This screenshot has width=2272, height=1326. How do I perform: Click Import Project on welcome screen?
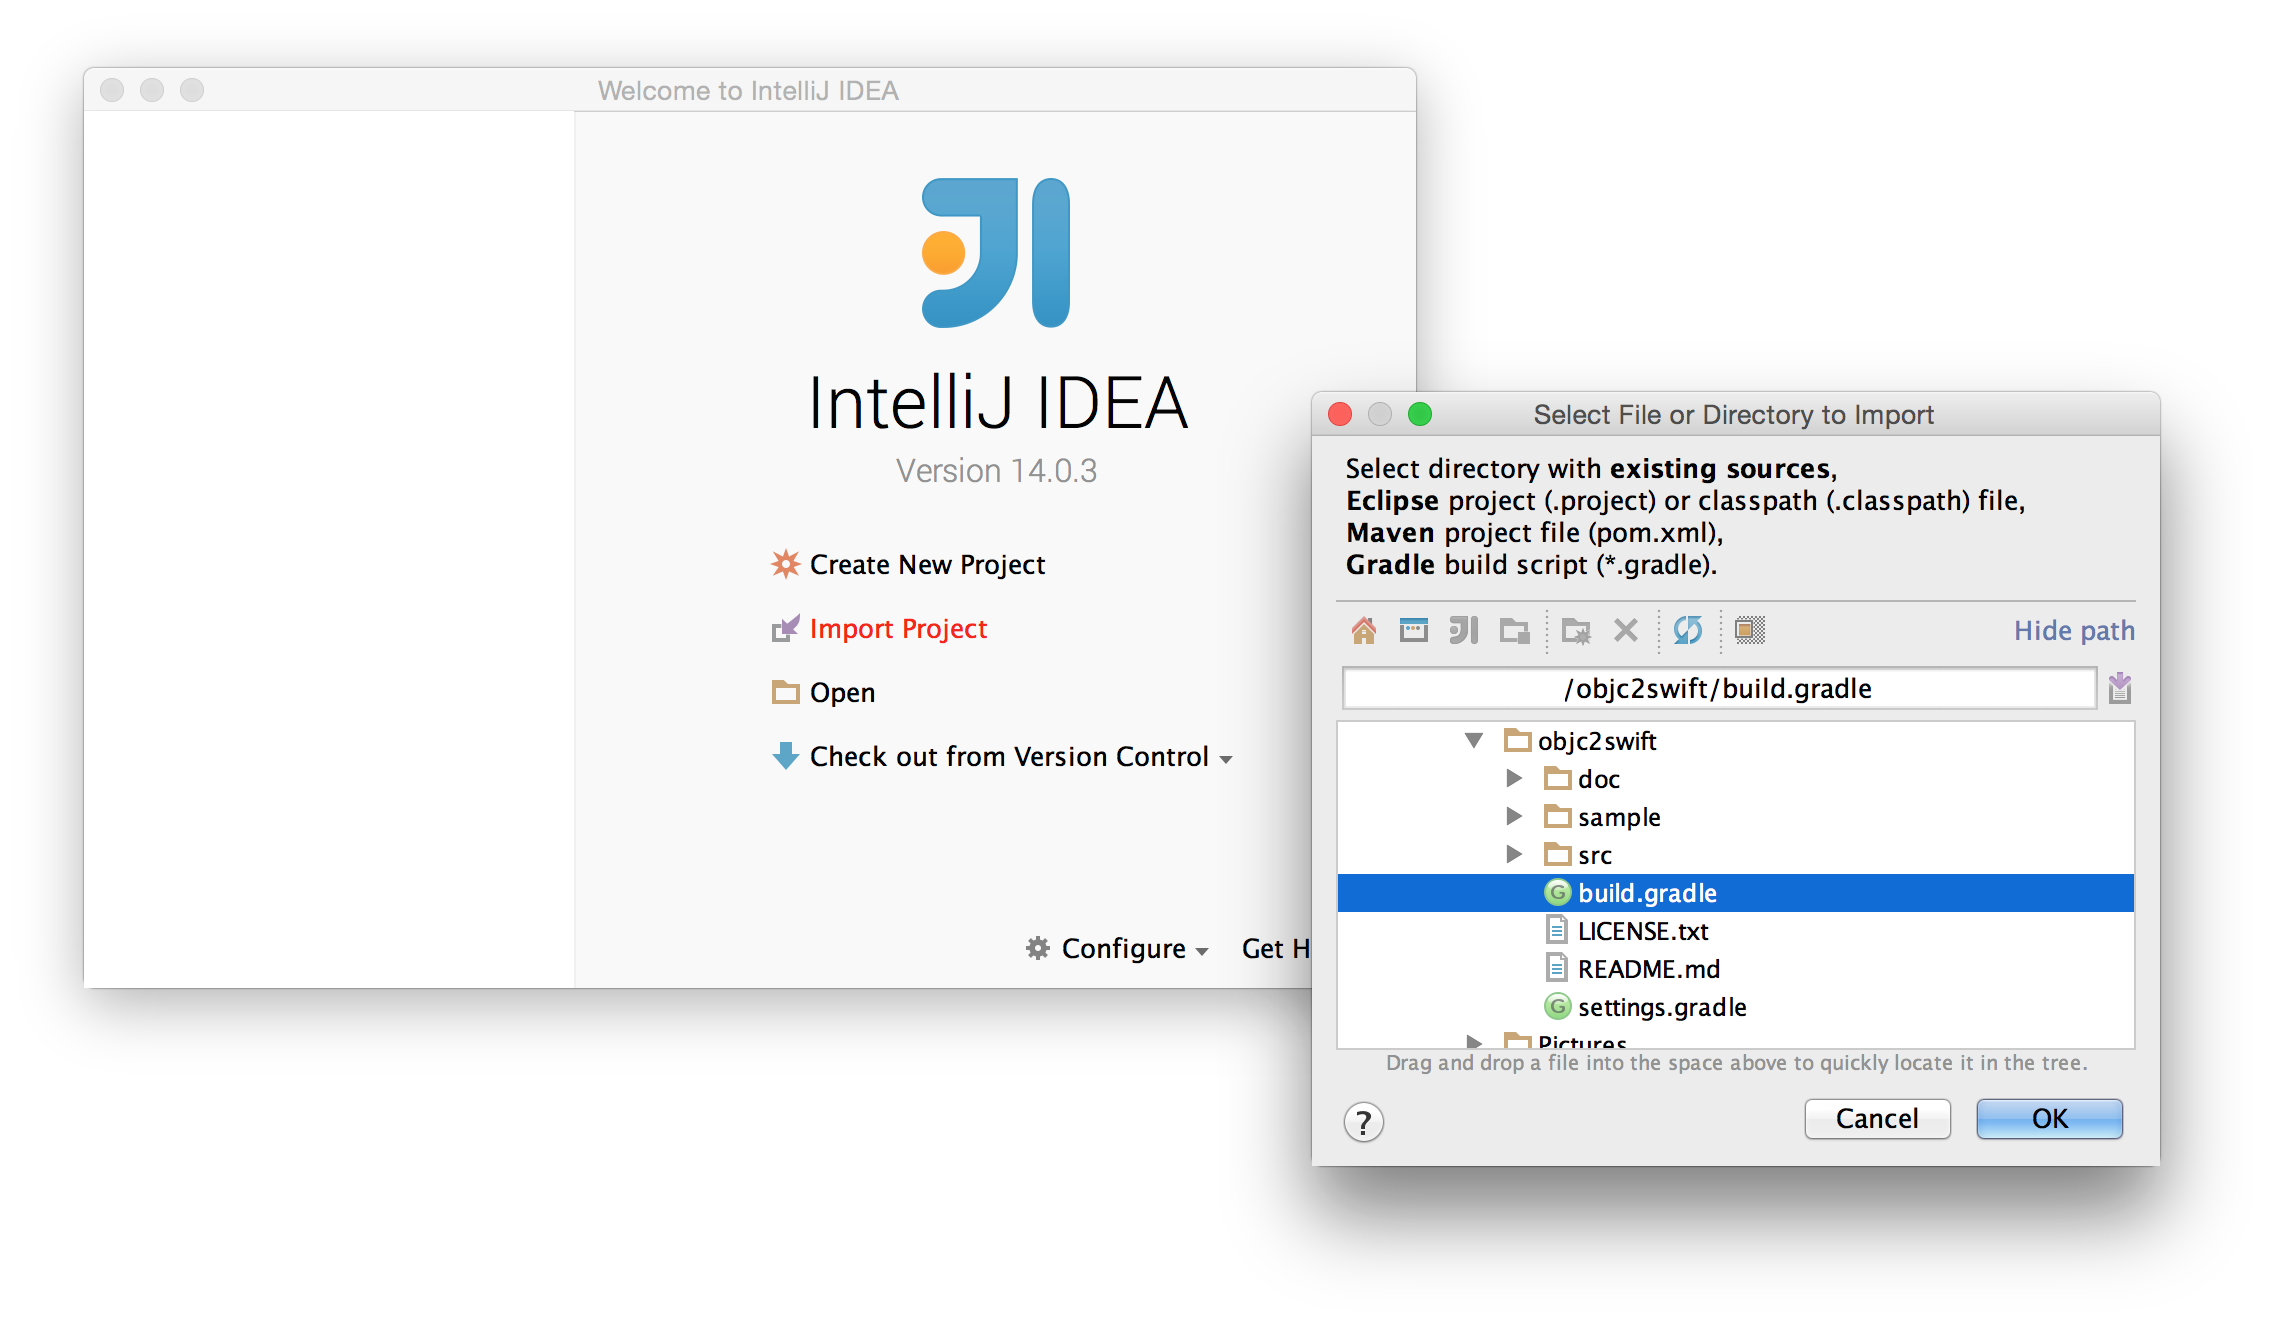(x=897, y=629)
